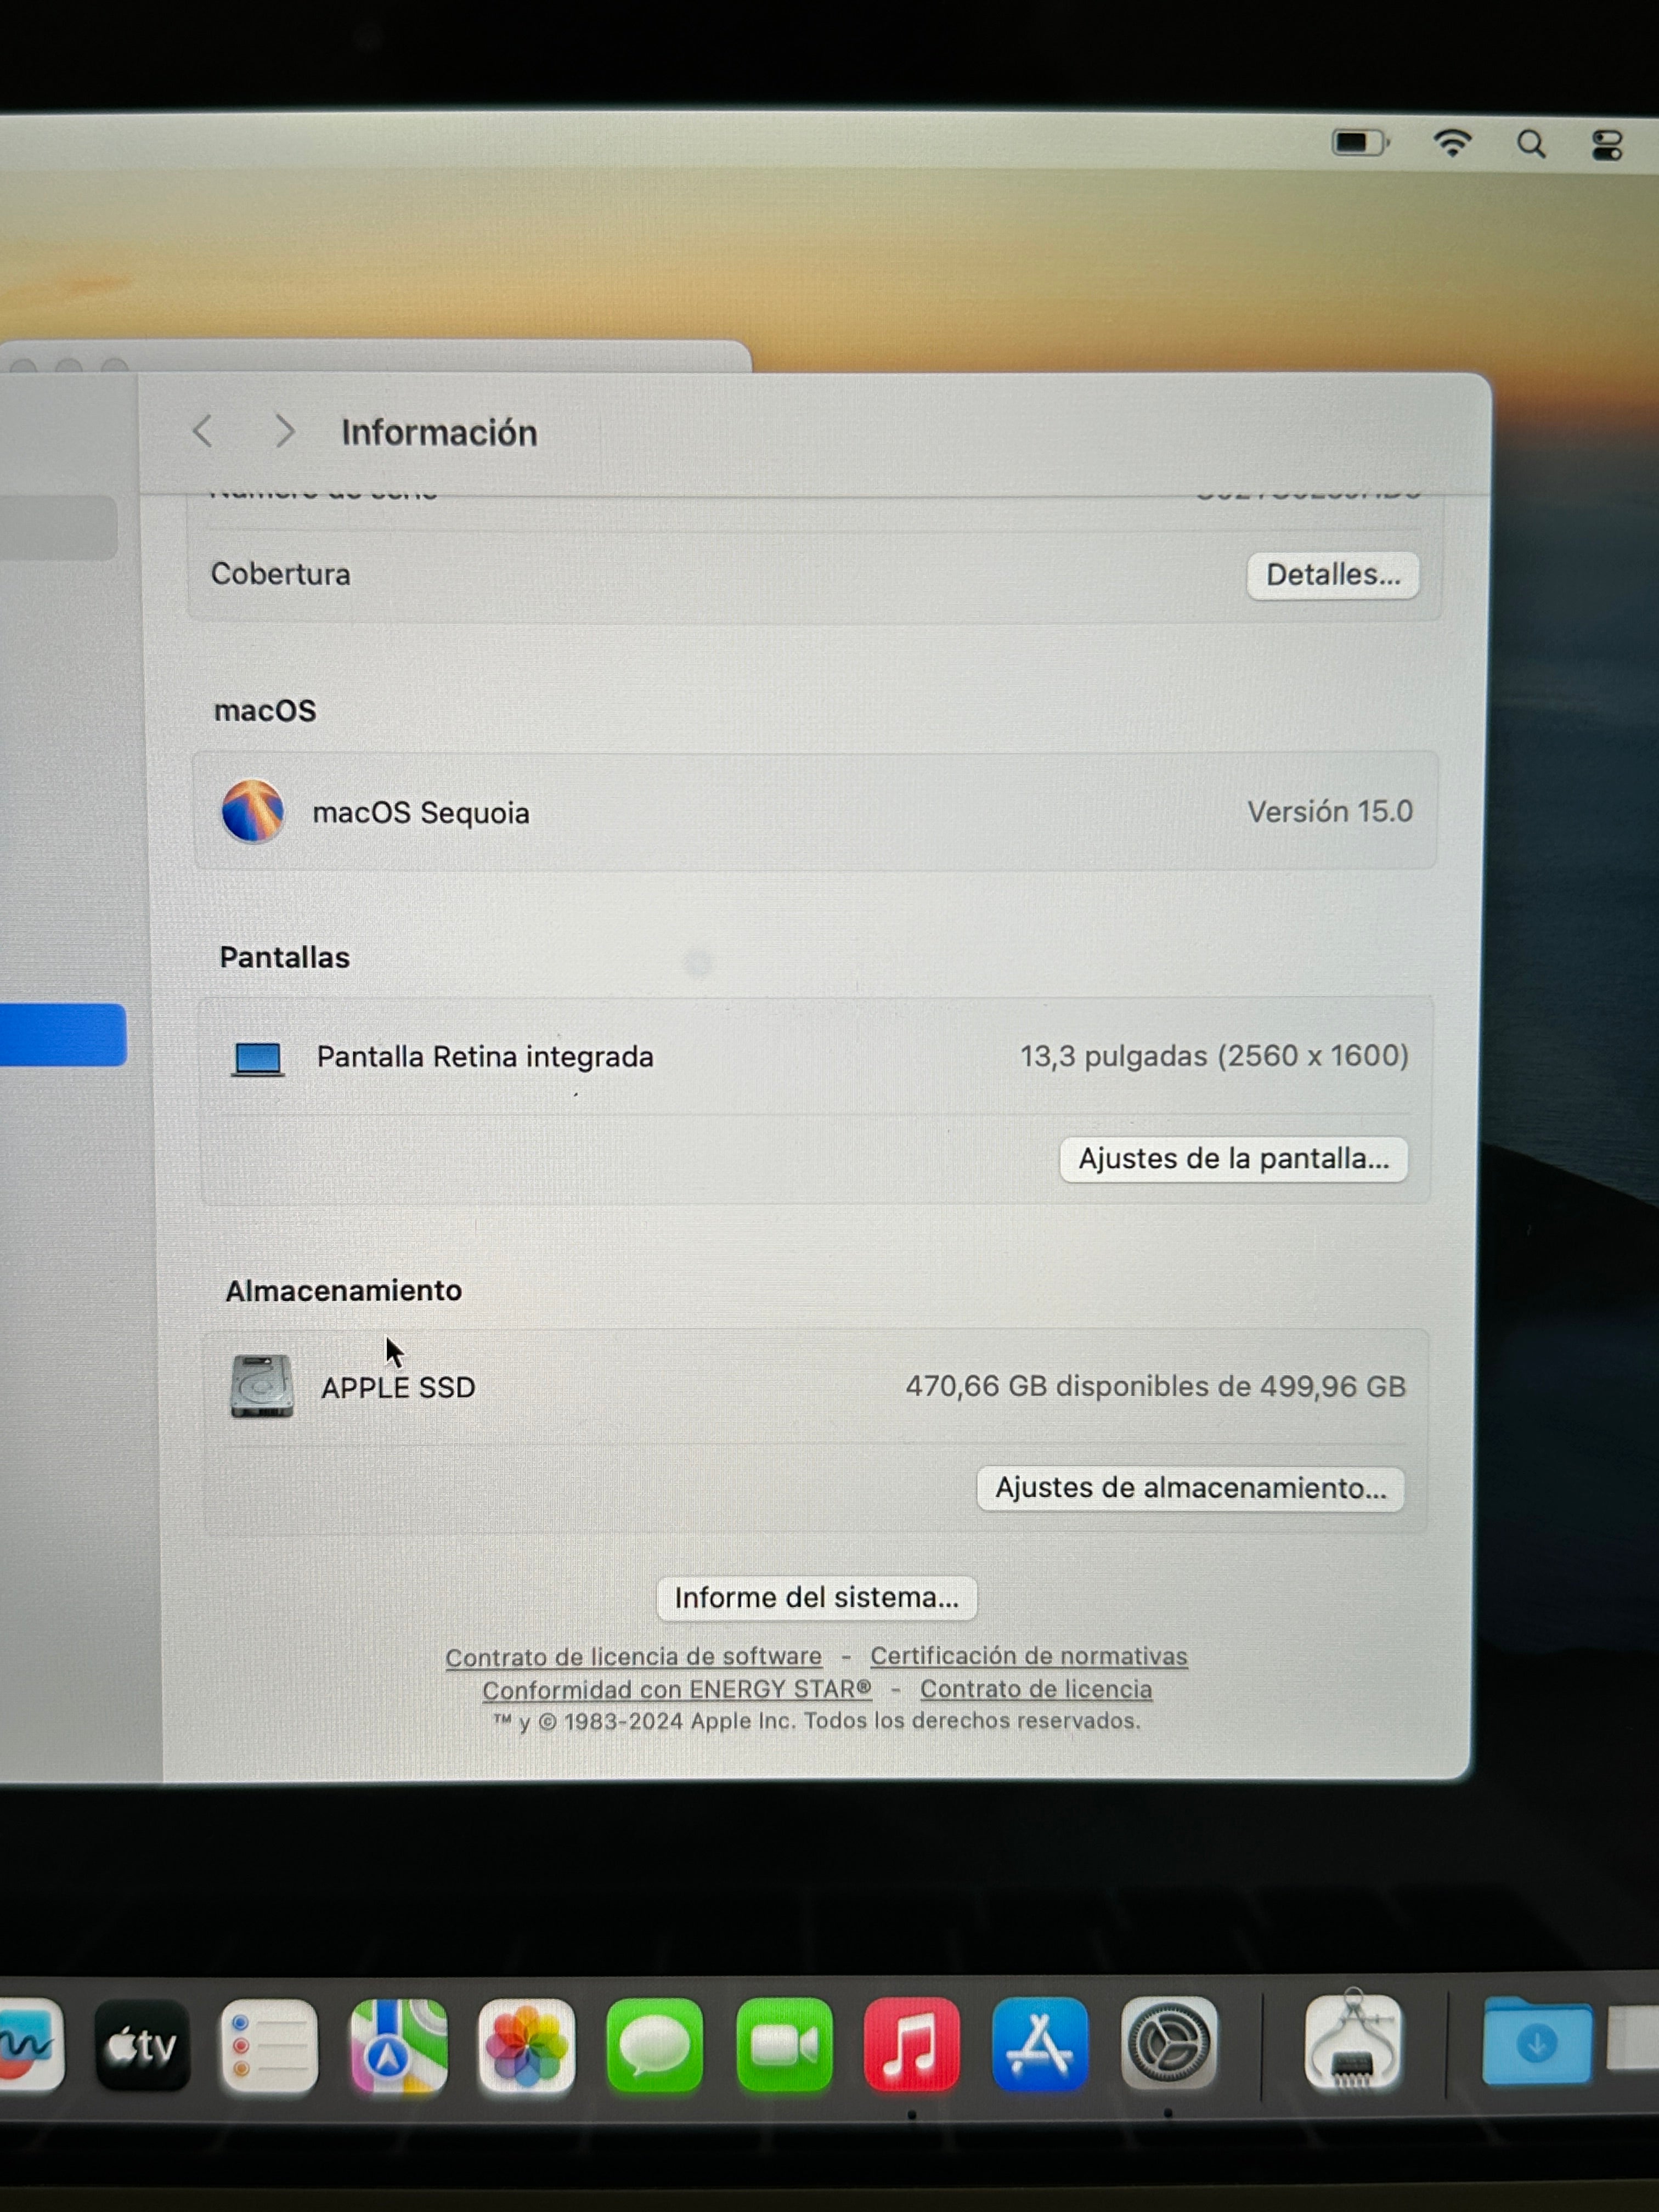Open the Contrato de licencia link

[x=1036, y=1689]
